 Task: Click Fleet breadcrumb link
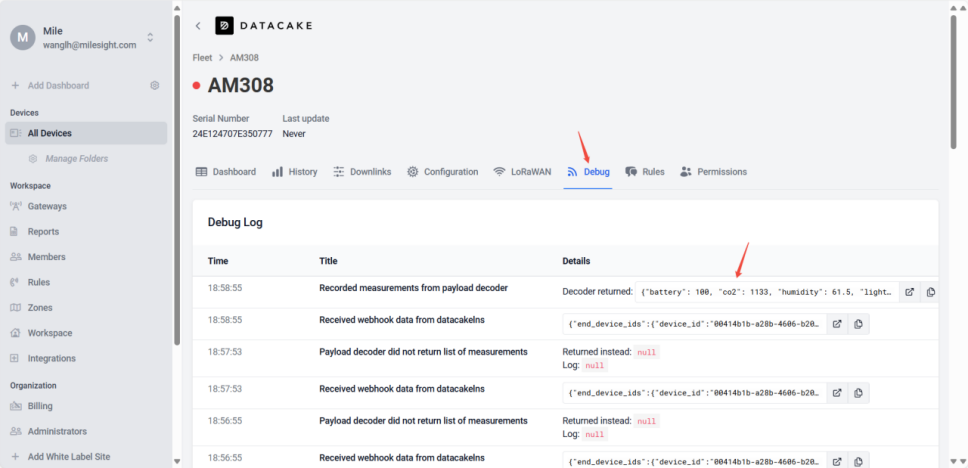pos(202,57)
